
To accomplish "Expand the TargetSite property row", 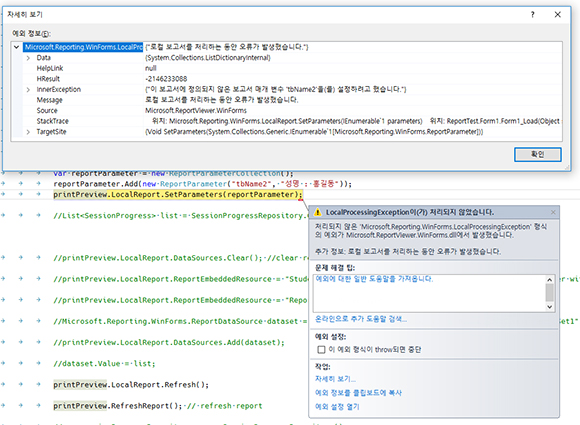I will coord(28,132).
